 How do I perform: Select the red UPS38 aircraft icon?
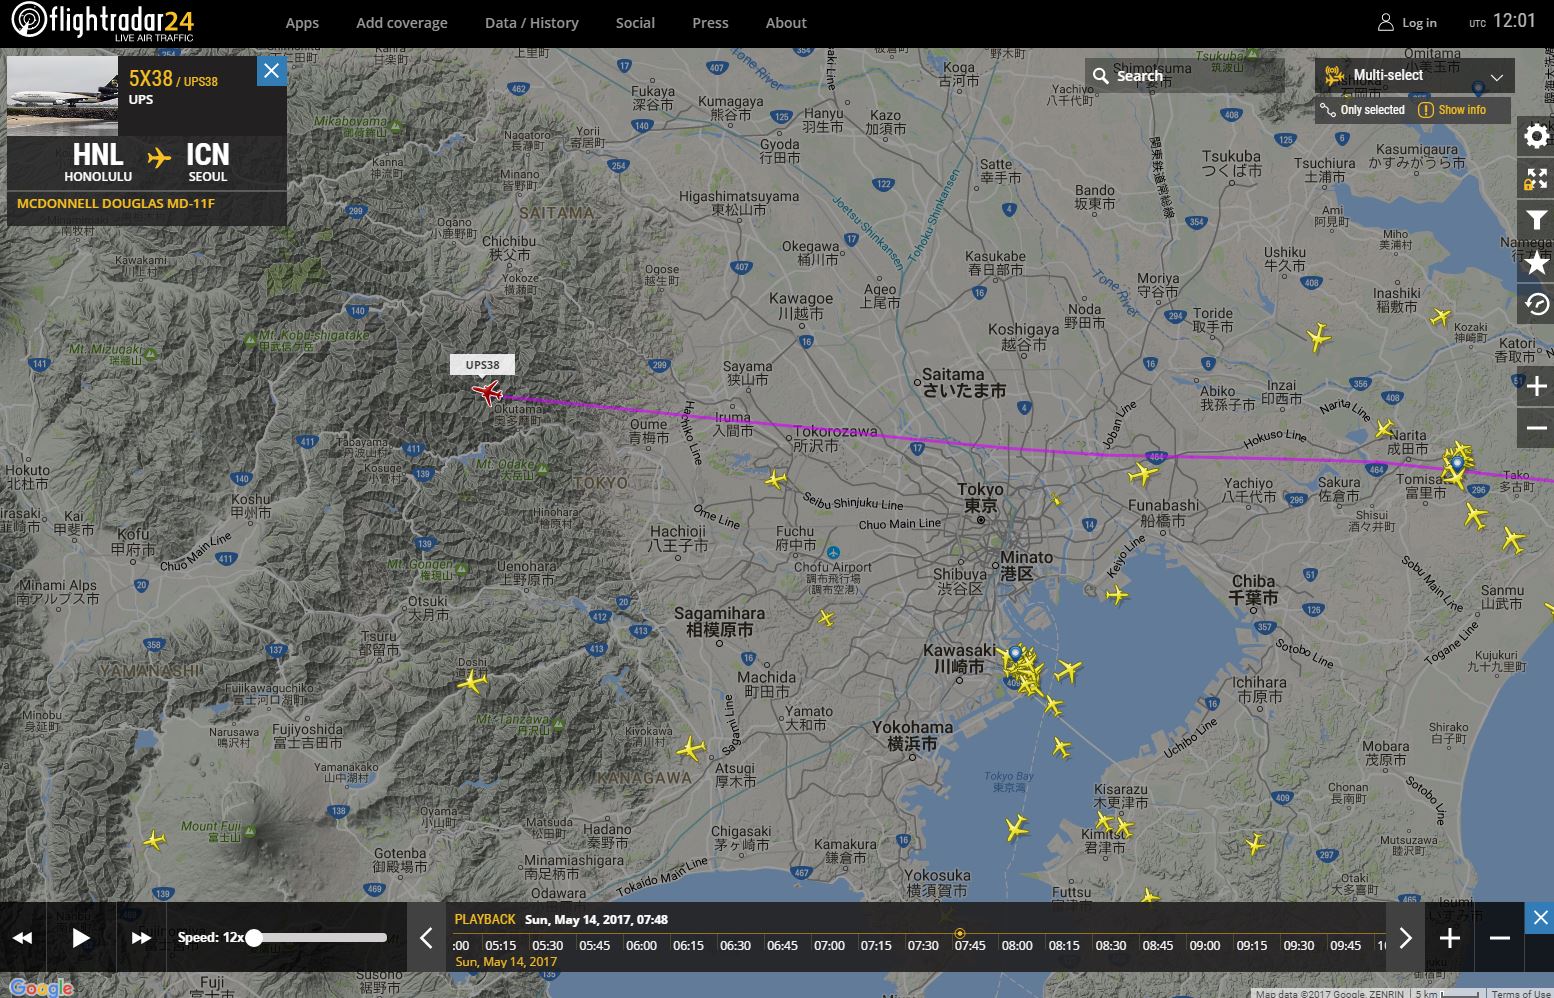coord(487,391)
